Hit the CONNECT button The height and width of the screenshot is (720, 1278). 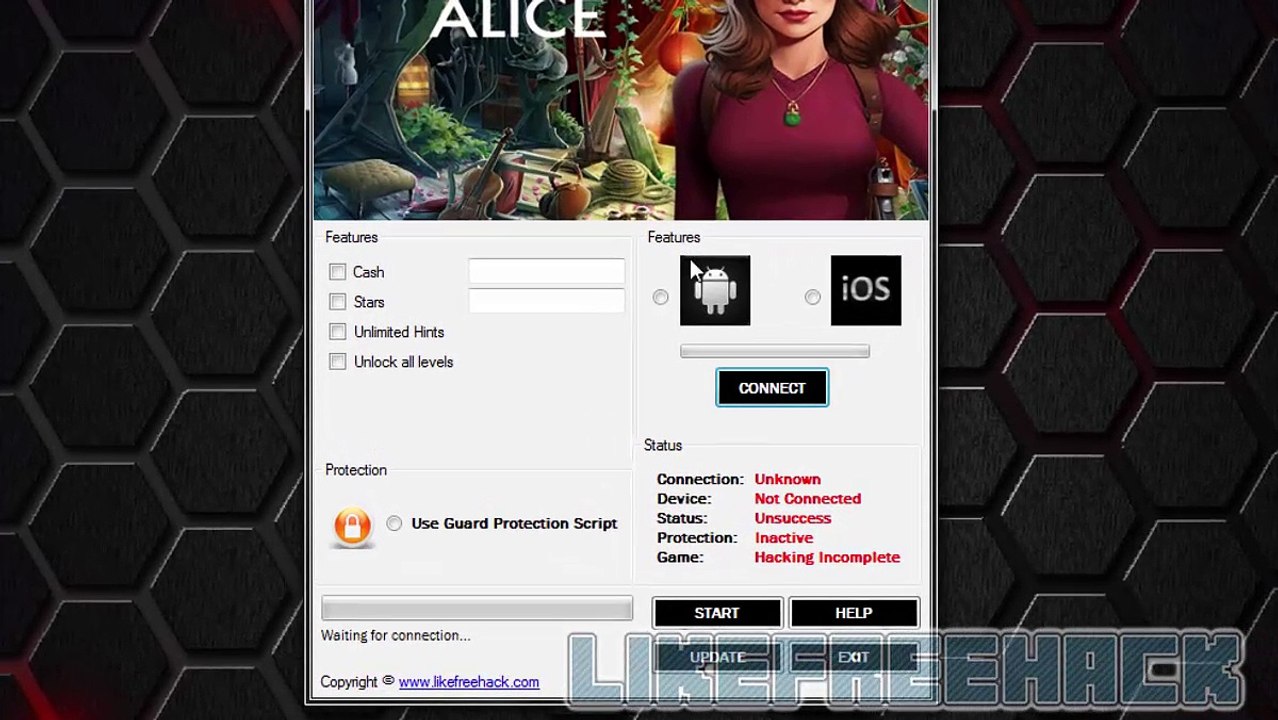point(772,388)
